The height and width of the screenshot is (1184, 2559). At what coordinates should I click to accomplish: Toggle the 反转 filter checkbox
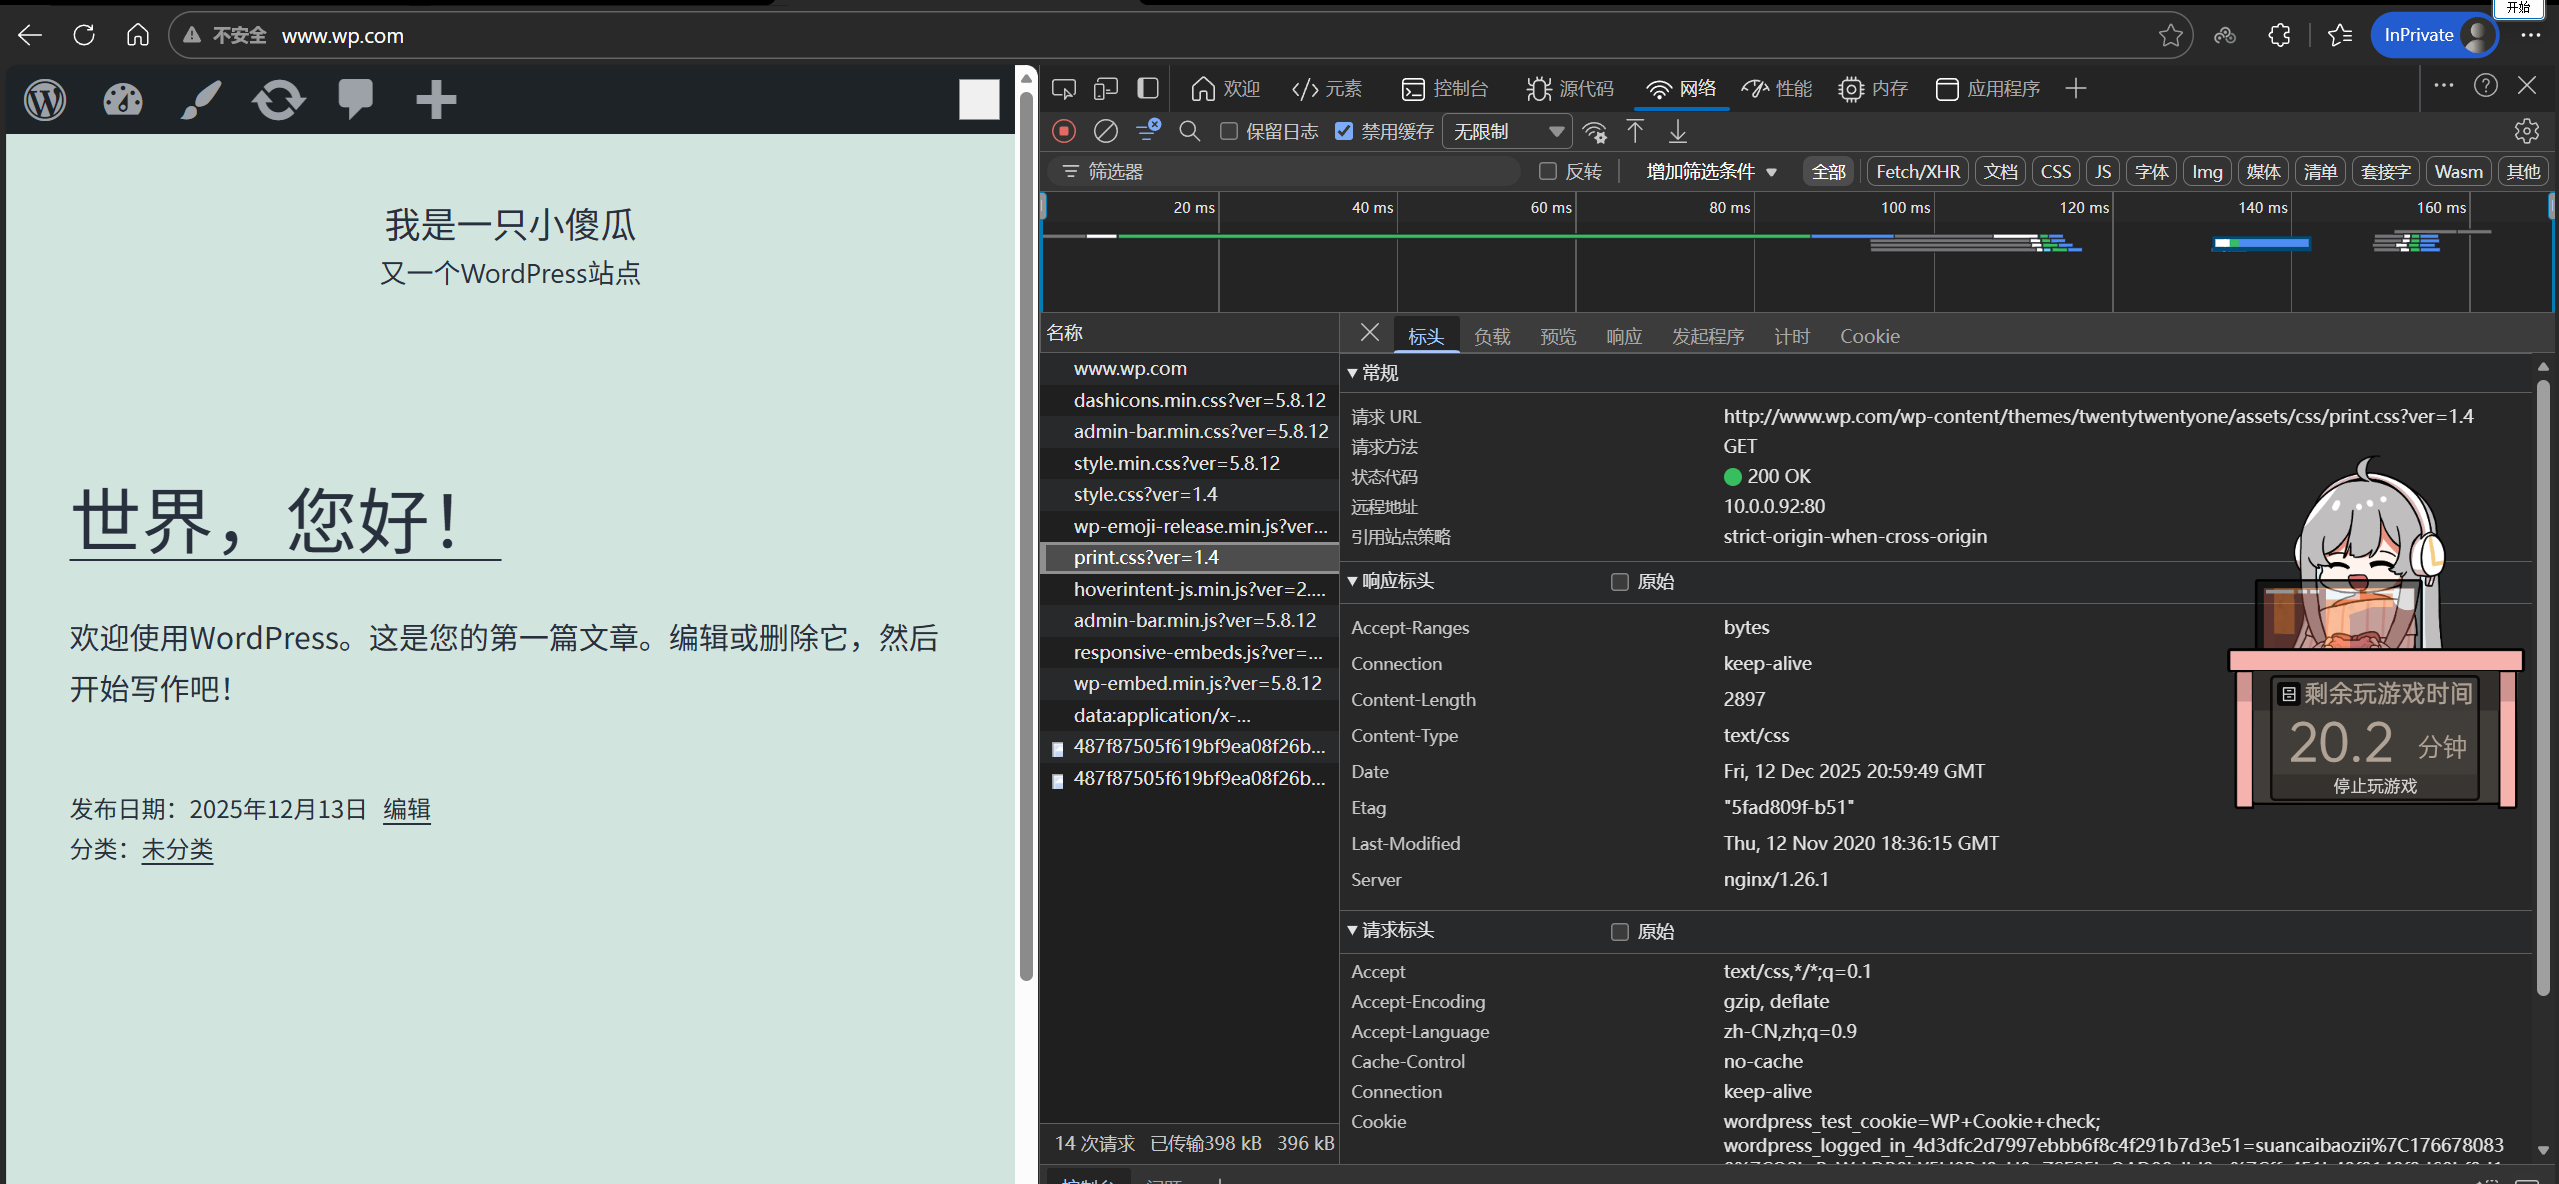click(1548, 171)
